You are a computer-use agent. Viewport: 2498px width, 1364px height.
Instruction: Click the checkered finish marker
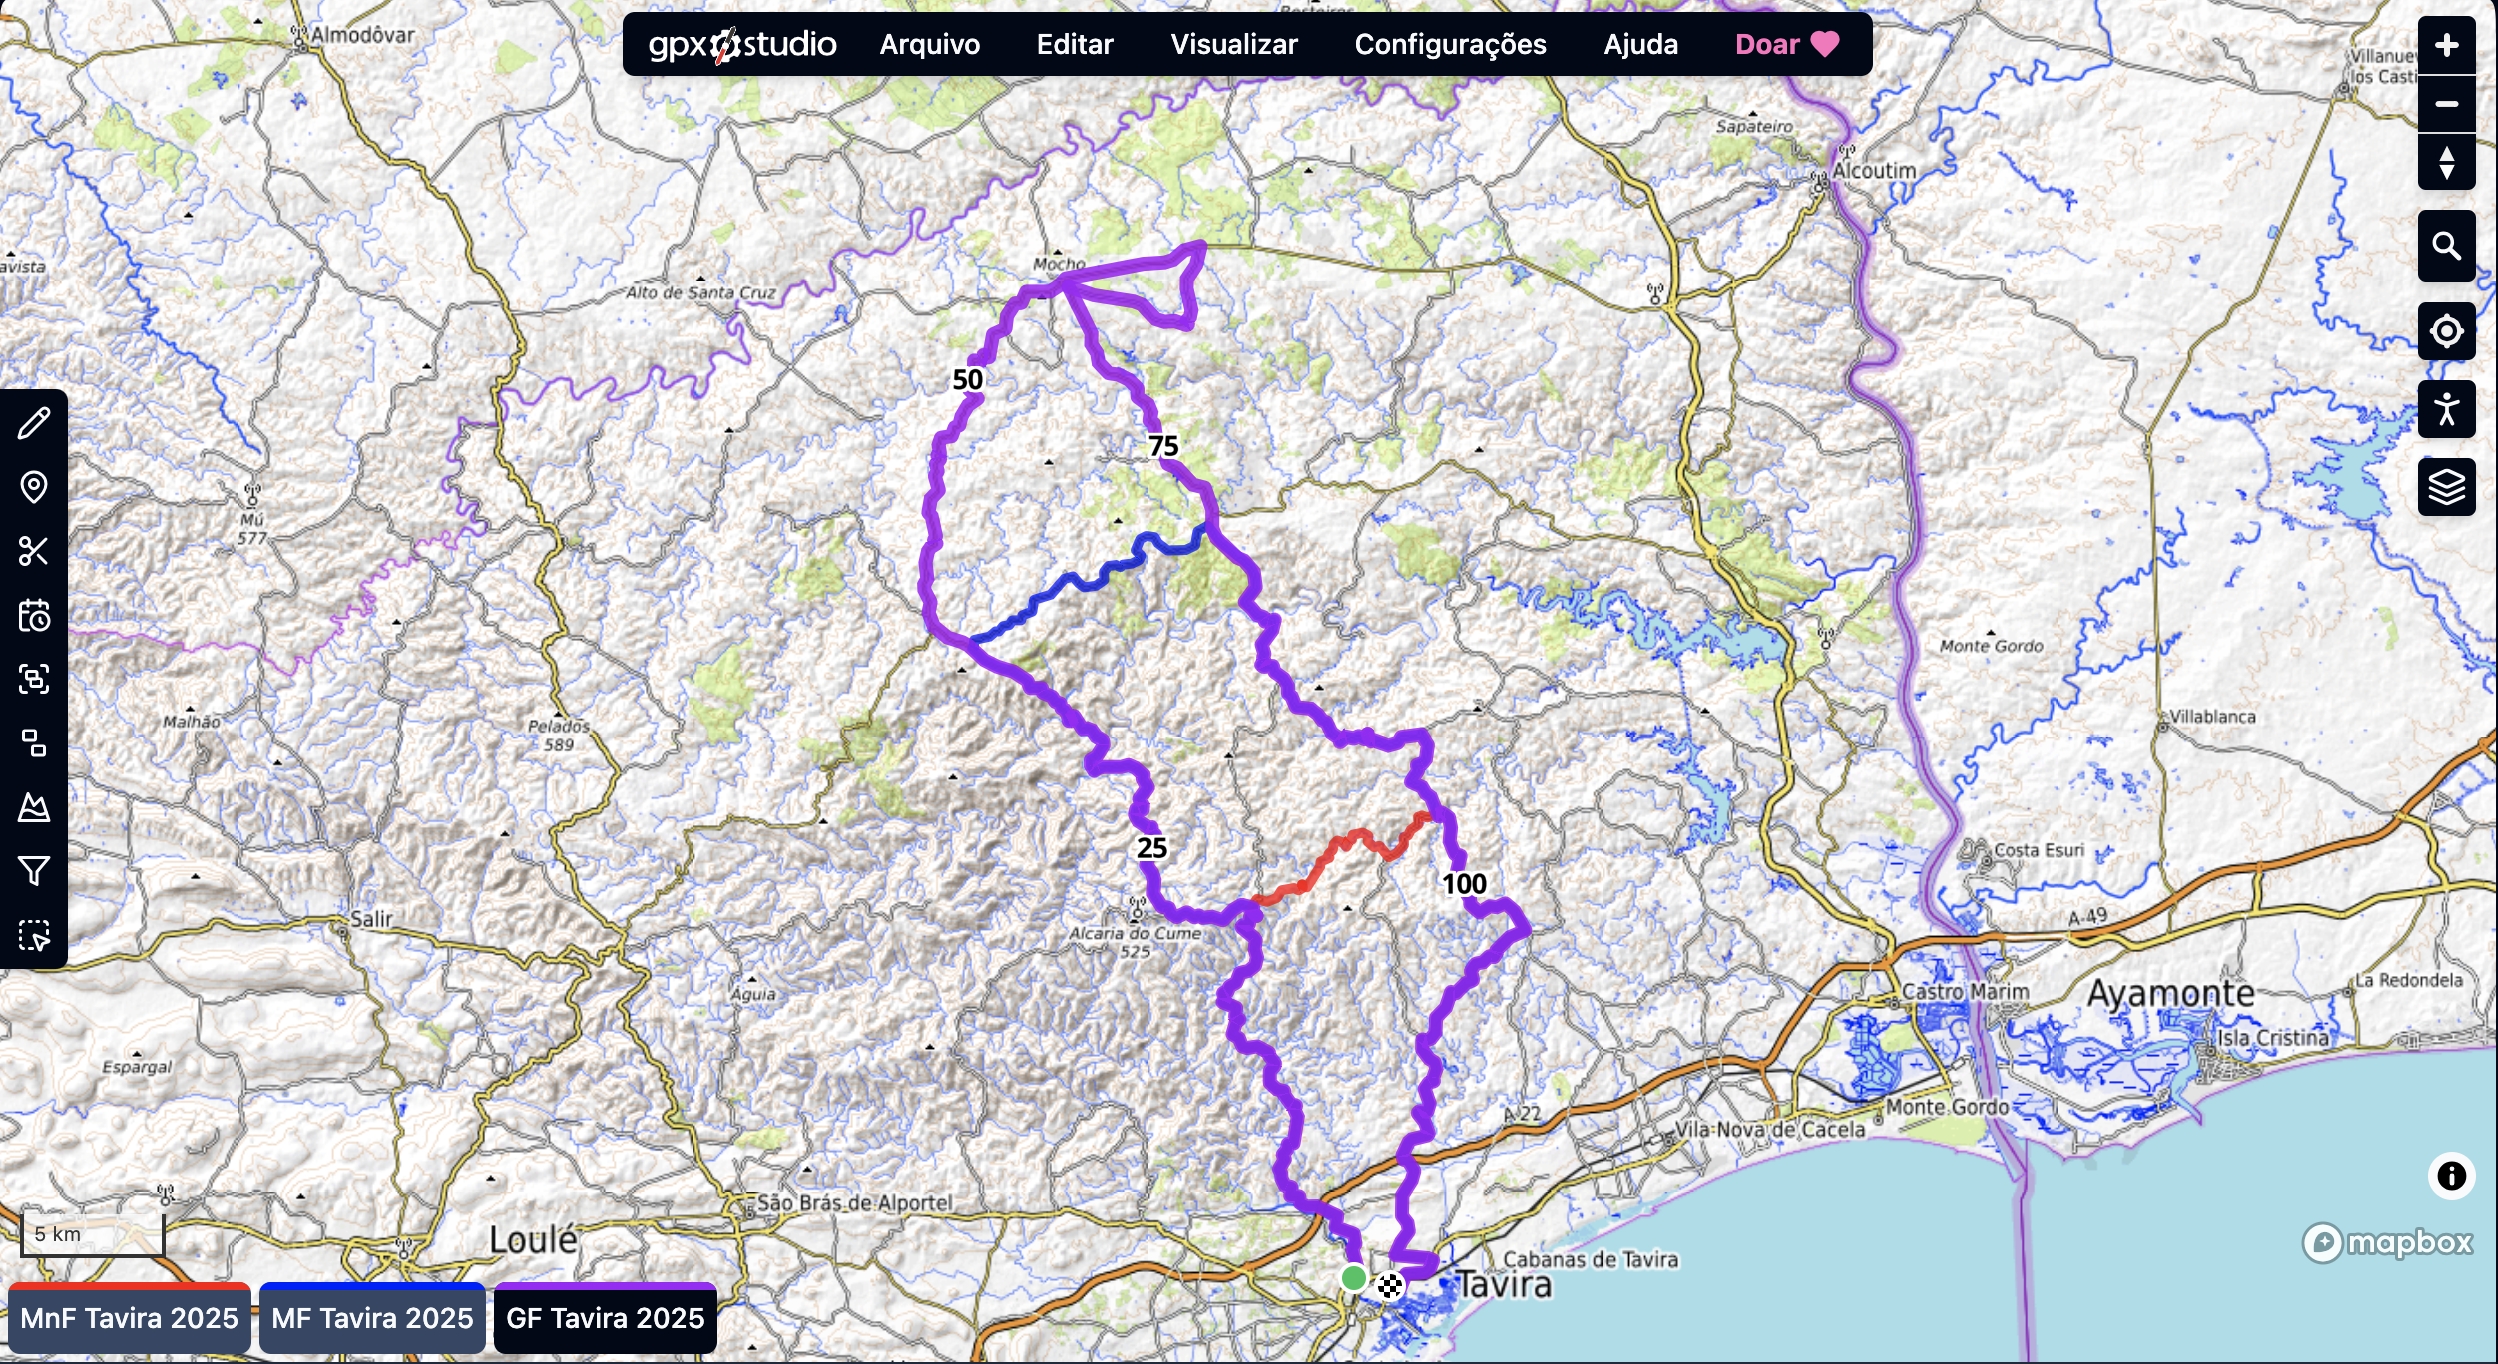1390,1286
